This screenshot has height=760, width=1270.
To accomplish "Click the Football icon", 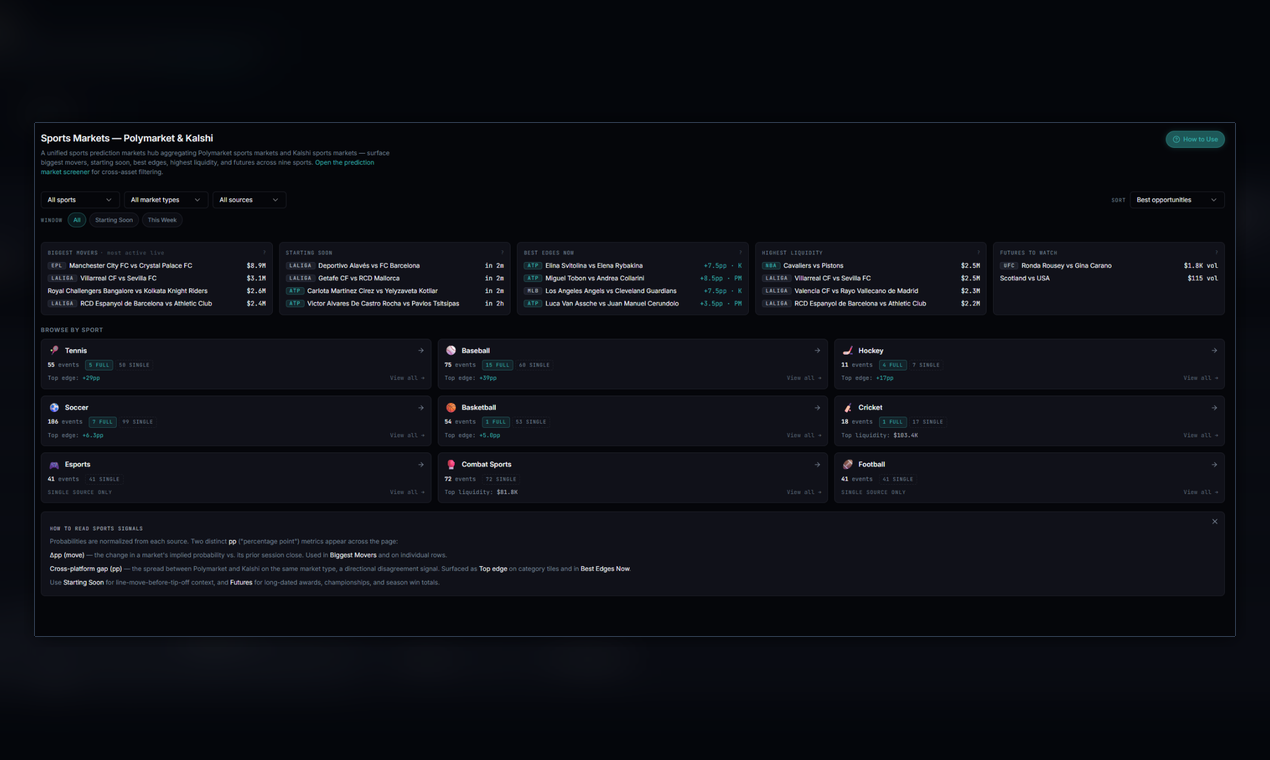I will pyautogui.click(x=848, y=464).
